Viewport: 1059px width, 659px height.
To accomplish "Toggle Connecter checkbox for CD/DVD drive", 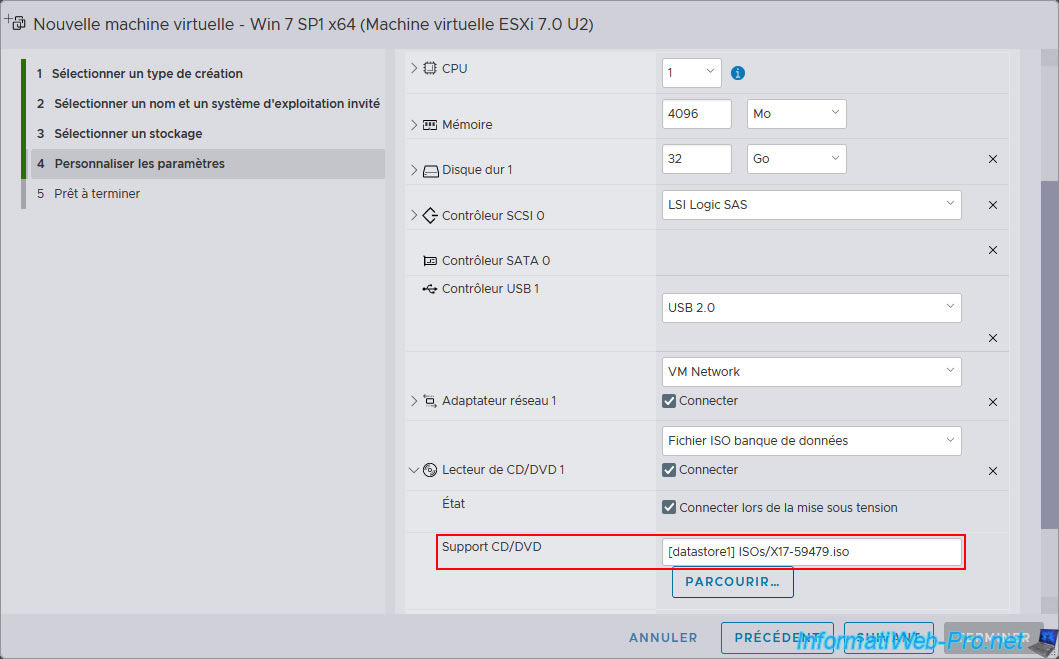I will pyautogui.click(x=669, y=470).
